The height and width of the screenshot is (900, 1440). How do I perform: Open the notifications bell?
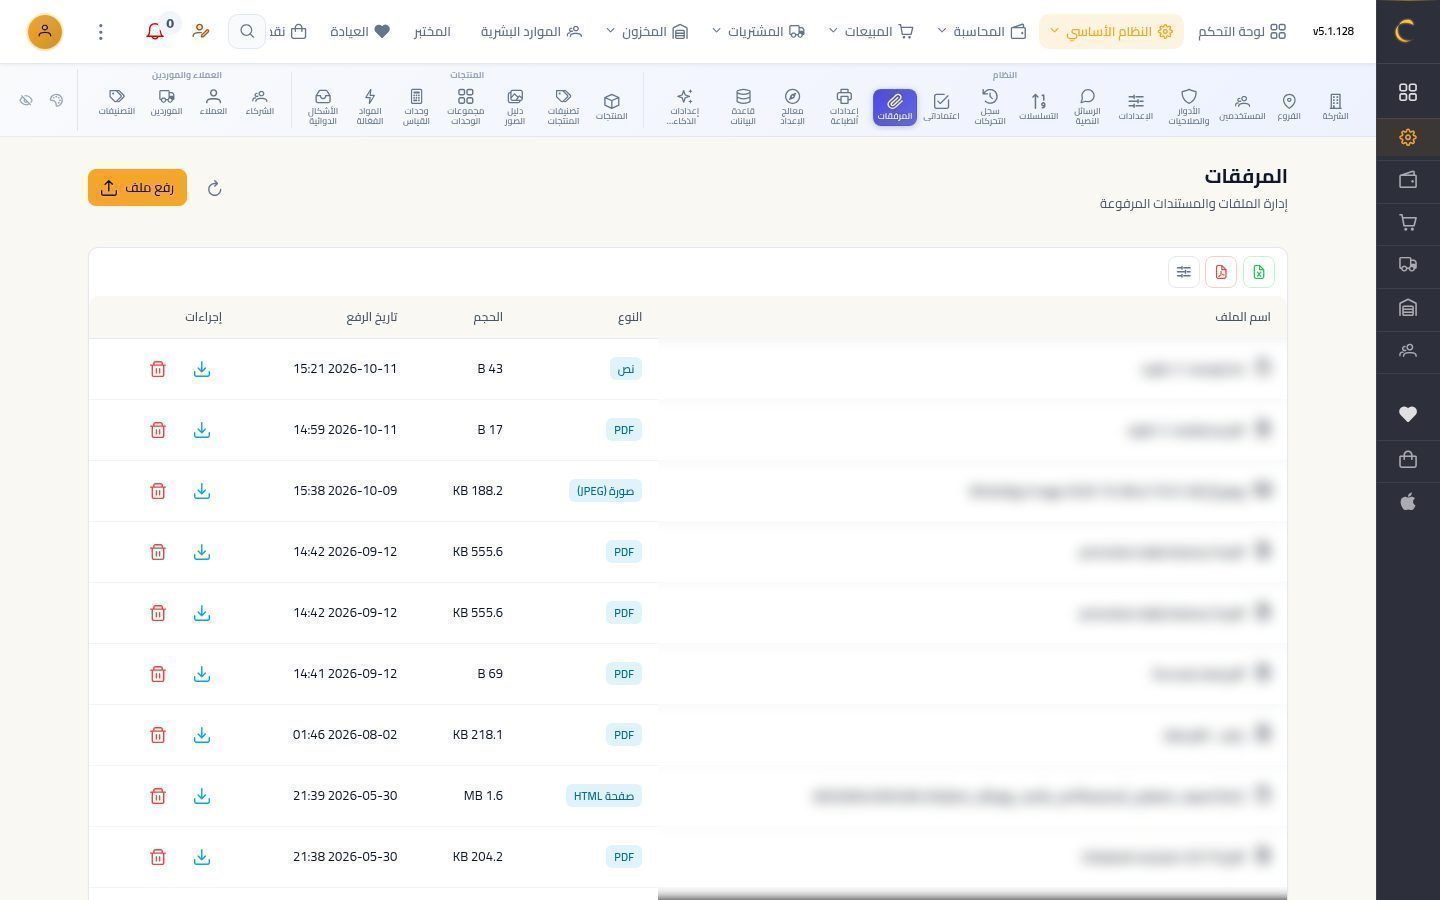coord(155,31)
